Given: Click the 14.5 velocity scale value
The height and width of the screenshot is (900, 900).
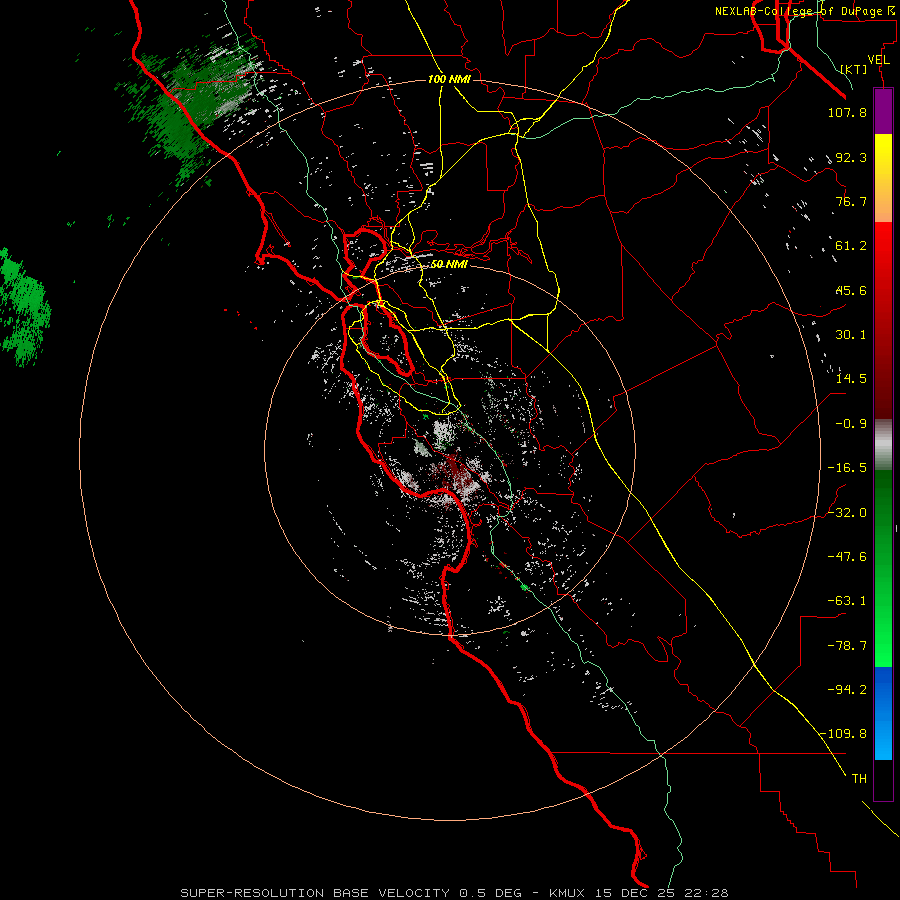Looking at the screenshot, I should pyautogui.click(x=851, y=379).
